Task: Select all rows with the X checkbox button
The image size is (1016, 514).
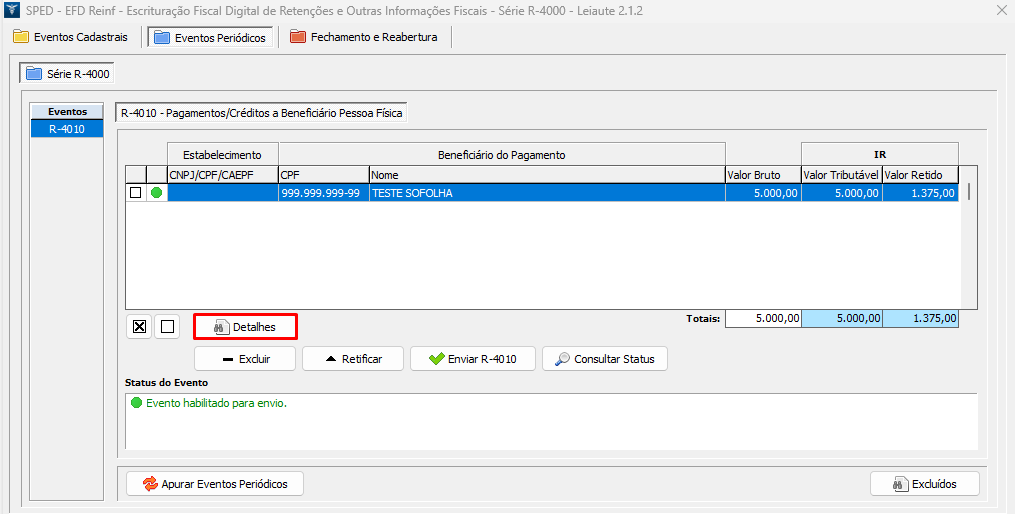Action: tap(140, 326)
